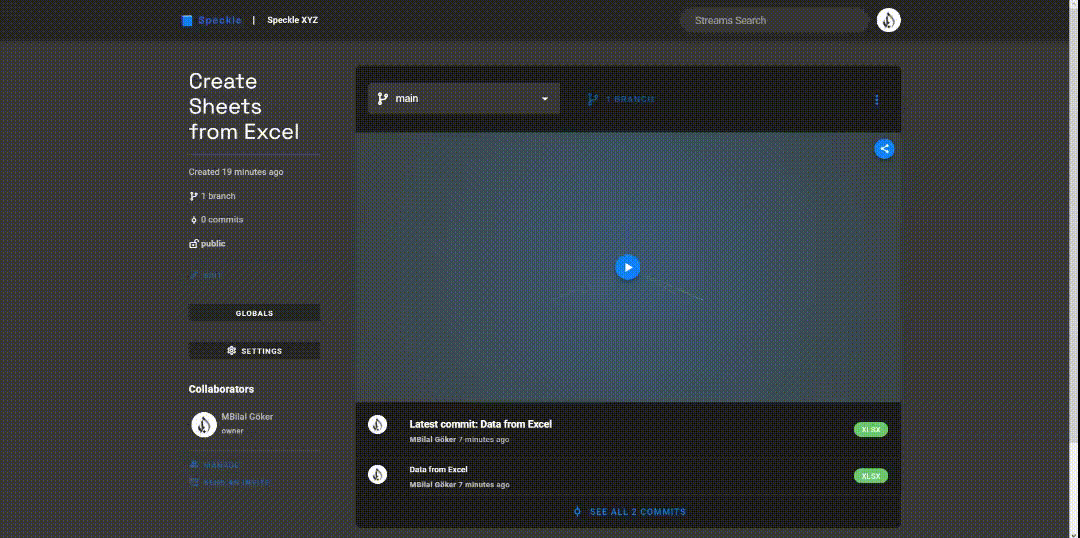Open the three-dot branch options menu
The width and height of the screenshot is (1080, 538).
877,100
